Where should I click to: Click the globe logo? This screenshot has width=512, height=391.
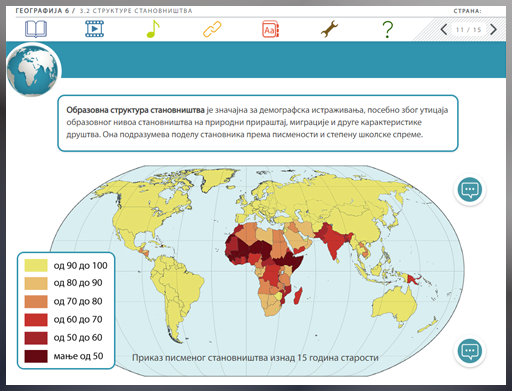pyautogui.click(x=33, y=70)
